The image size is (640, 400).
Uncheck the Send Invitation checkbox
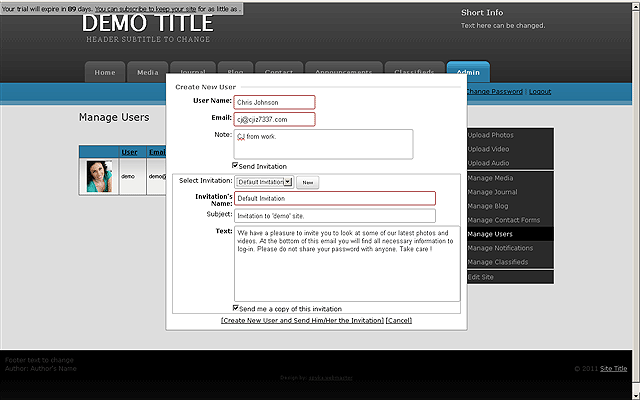[x=235, y=166]
